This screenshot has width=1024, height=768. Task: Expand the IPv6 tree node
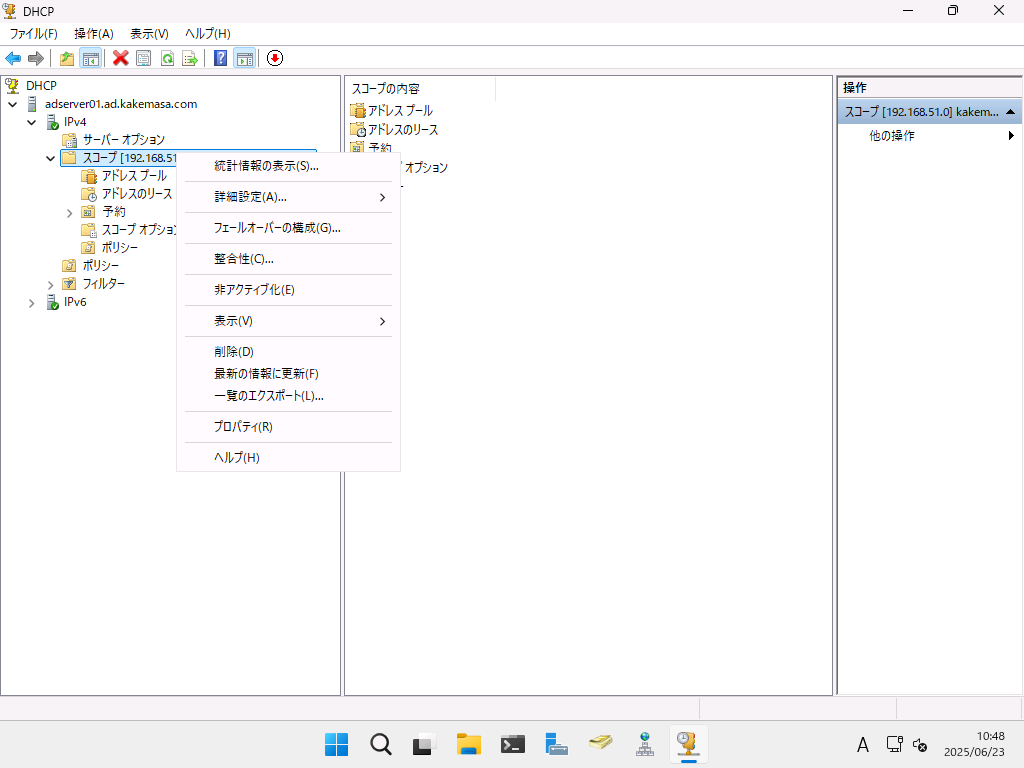[x=31, y=302]
